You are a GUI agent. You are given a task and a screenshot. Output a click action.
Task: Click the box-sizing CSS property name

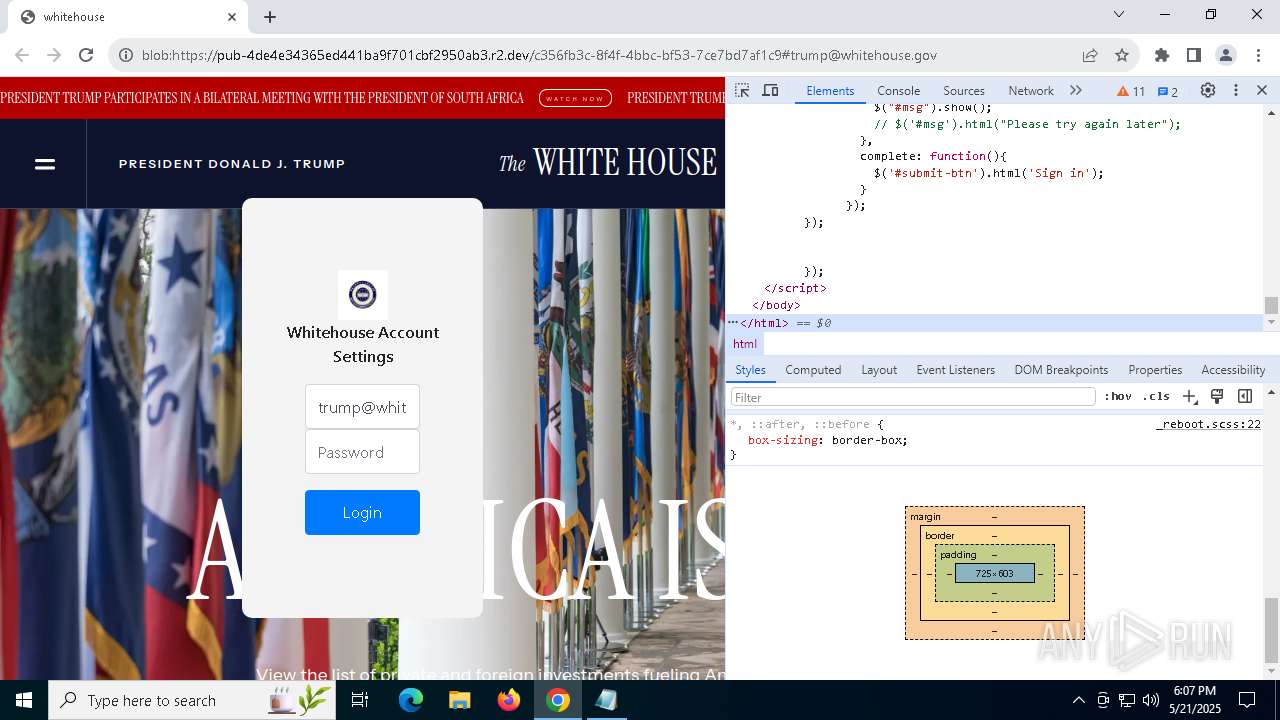pos(781,440)
